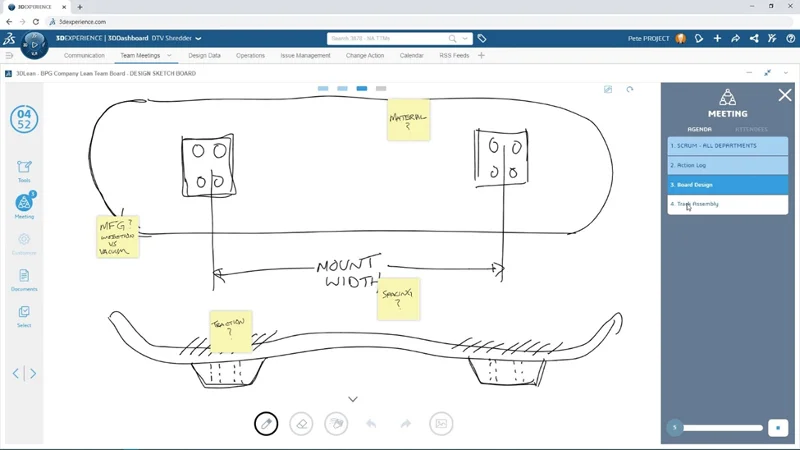Viewport: 800px width, 450px height.
Task: Open the 3D compass menu
Action: 34,44
